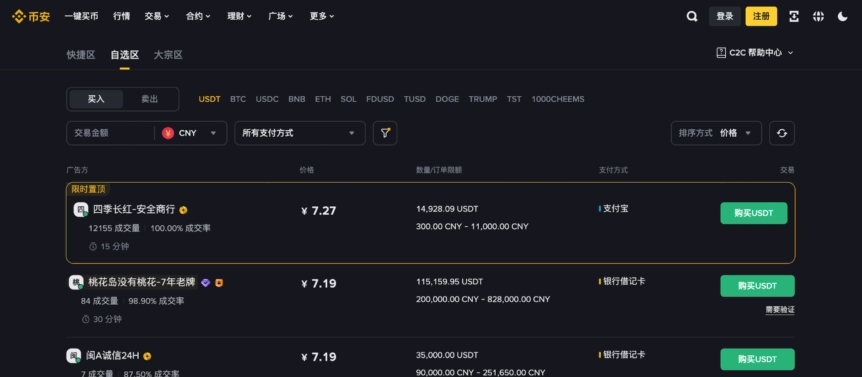Open the CNY currency dropdown
This screenshot has width=862, height=377.
coord(191,133)
